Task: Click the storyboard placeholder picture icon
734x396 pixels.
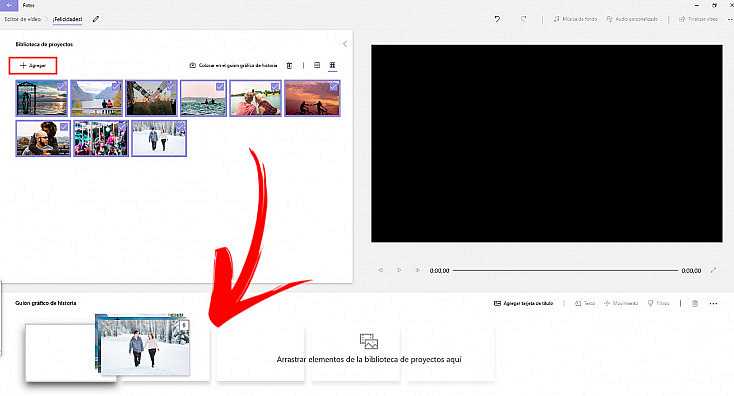Action: (368, 341)
